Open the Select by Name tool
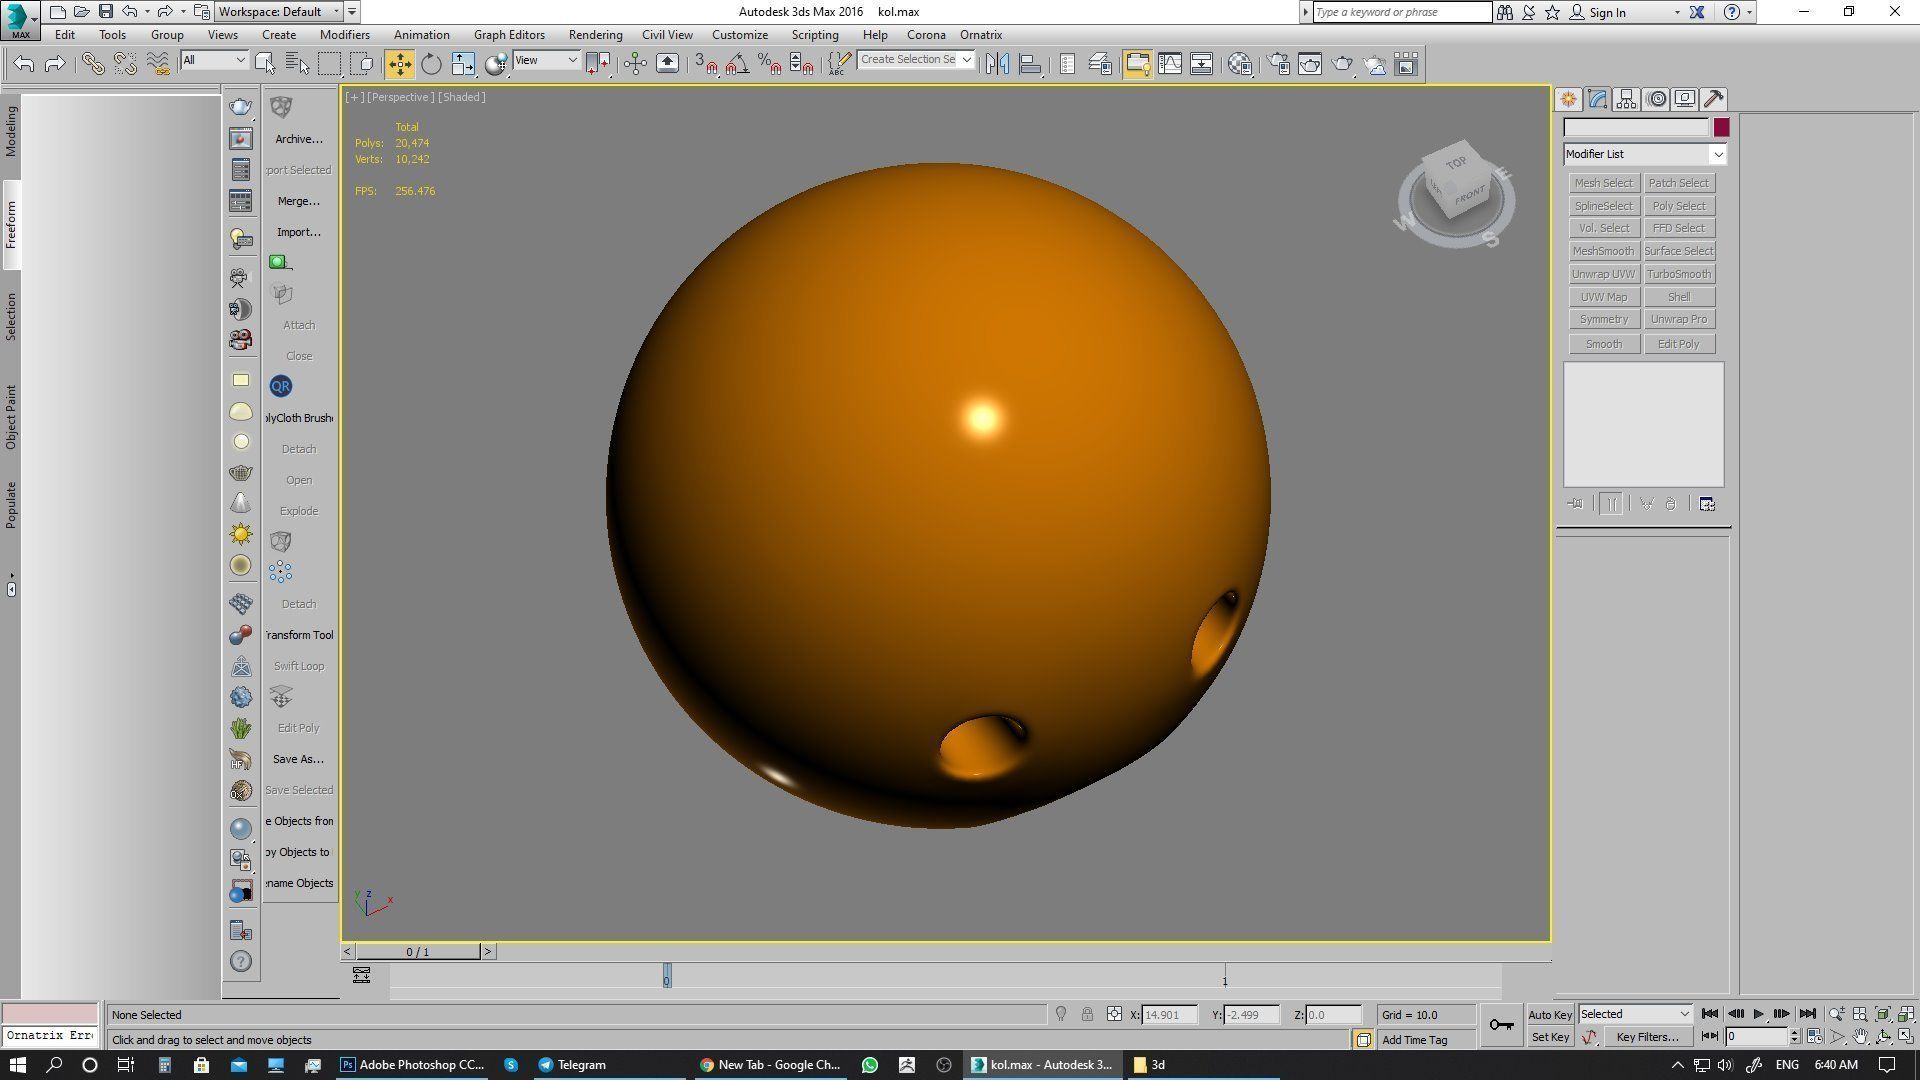The image size is (1920, 1080). [x=297, y=64]
